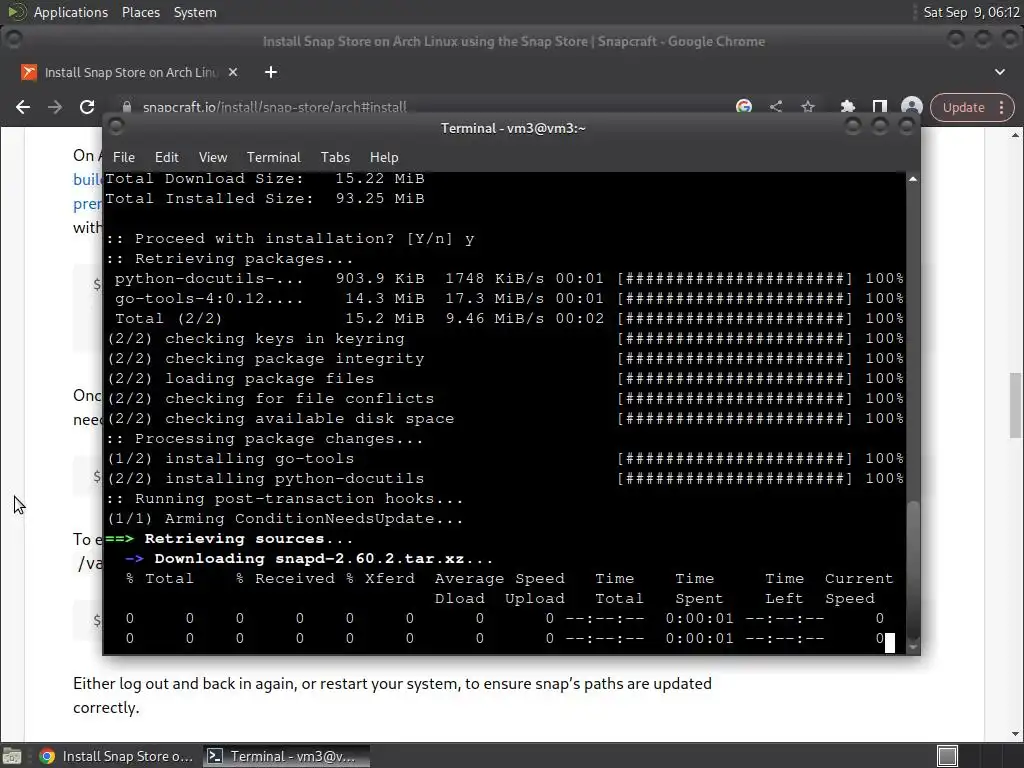Open the Terminal menu item
The width and height of the screenshot is (1024, 768).
(x=274, y=157)
